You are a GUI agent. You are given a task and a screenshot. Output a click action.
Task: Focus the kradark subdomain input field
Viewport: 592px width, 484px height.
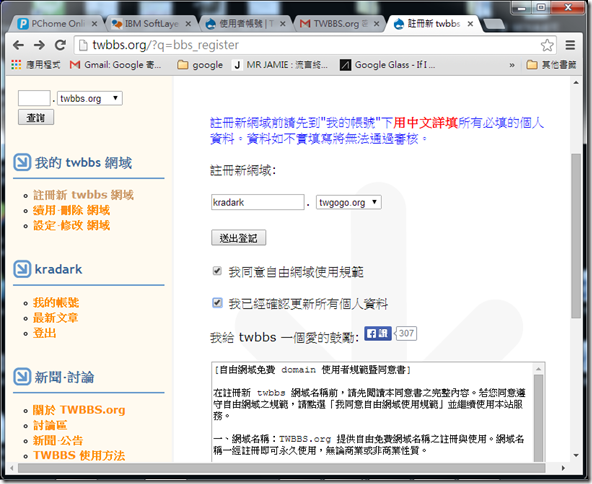[x=257, y=202]
